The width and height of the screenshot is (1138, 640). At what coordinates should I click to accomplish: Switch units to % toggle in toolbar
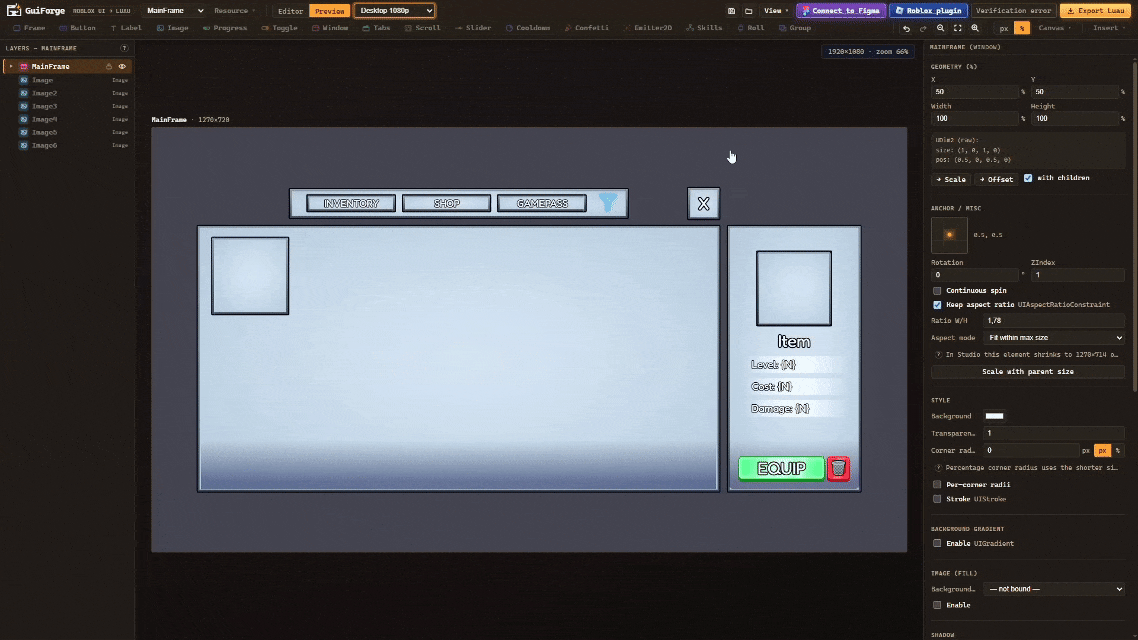point(1022,28)
